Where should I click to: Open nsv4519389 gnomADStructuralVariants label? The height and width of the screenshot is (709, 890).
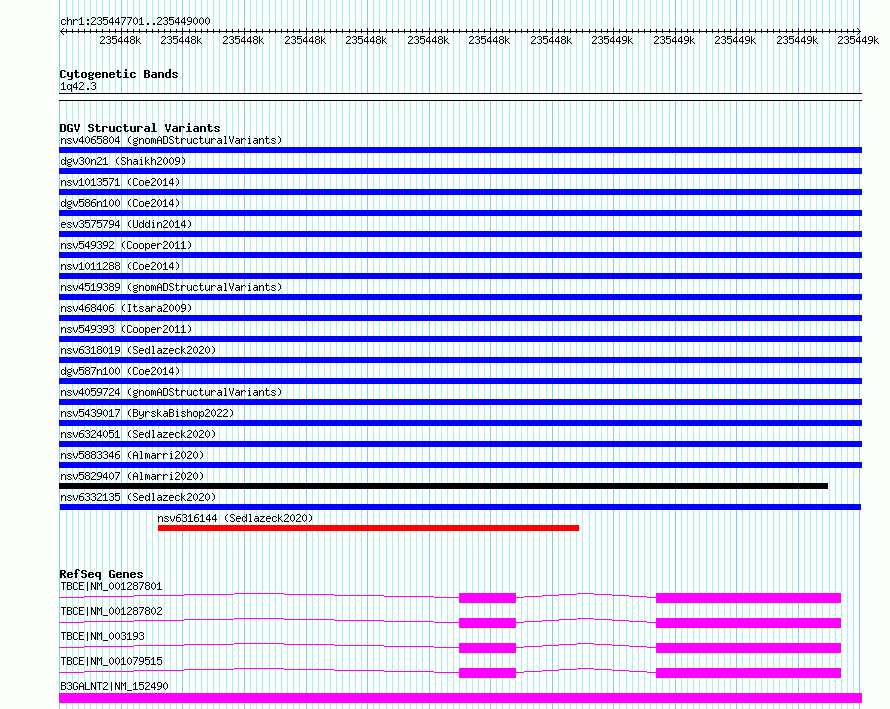(171, 287)
